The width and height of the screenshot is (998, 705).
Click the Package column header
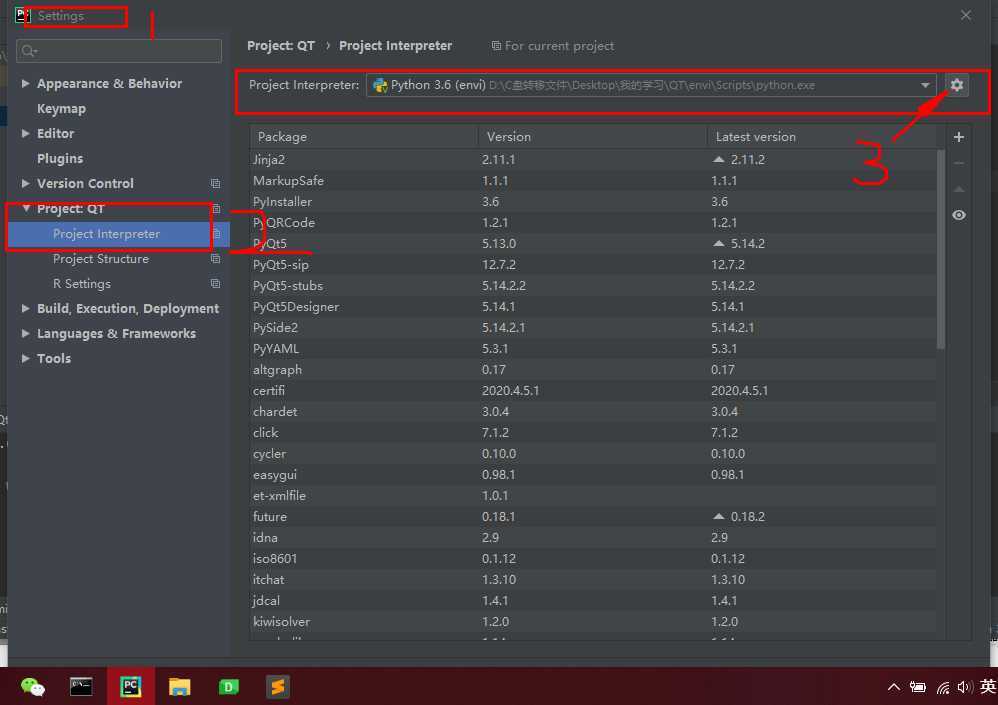point(364,137)
